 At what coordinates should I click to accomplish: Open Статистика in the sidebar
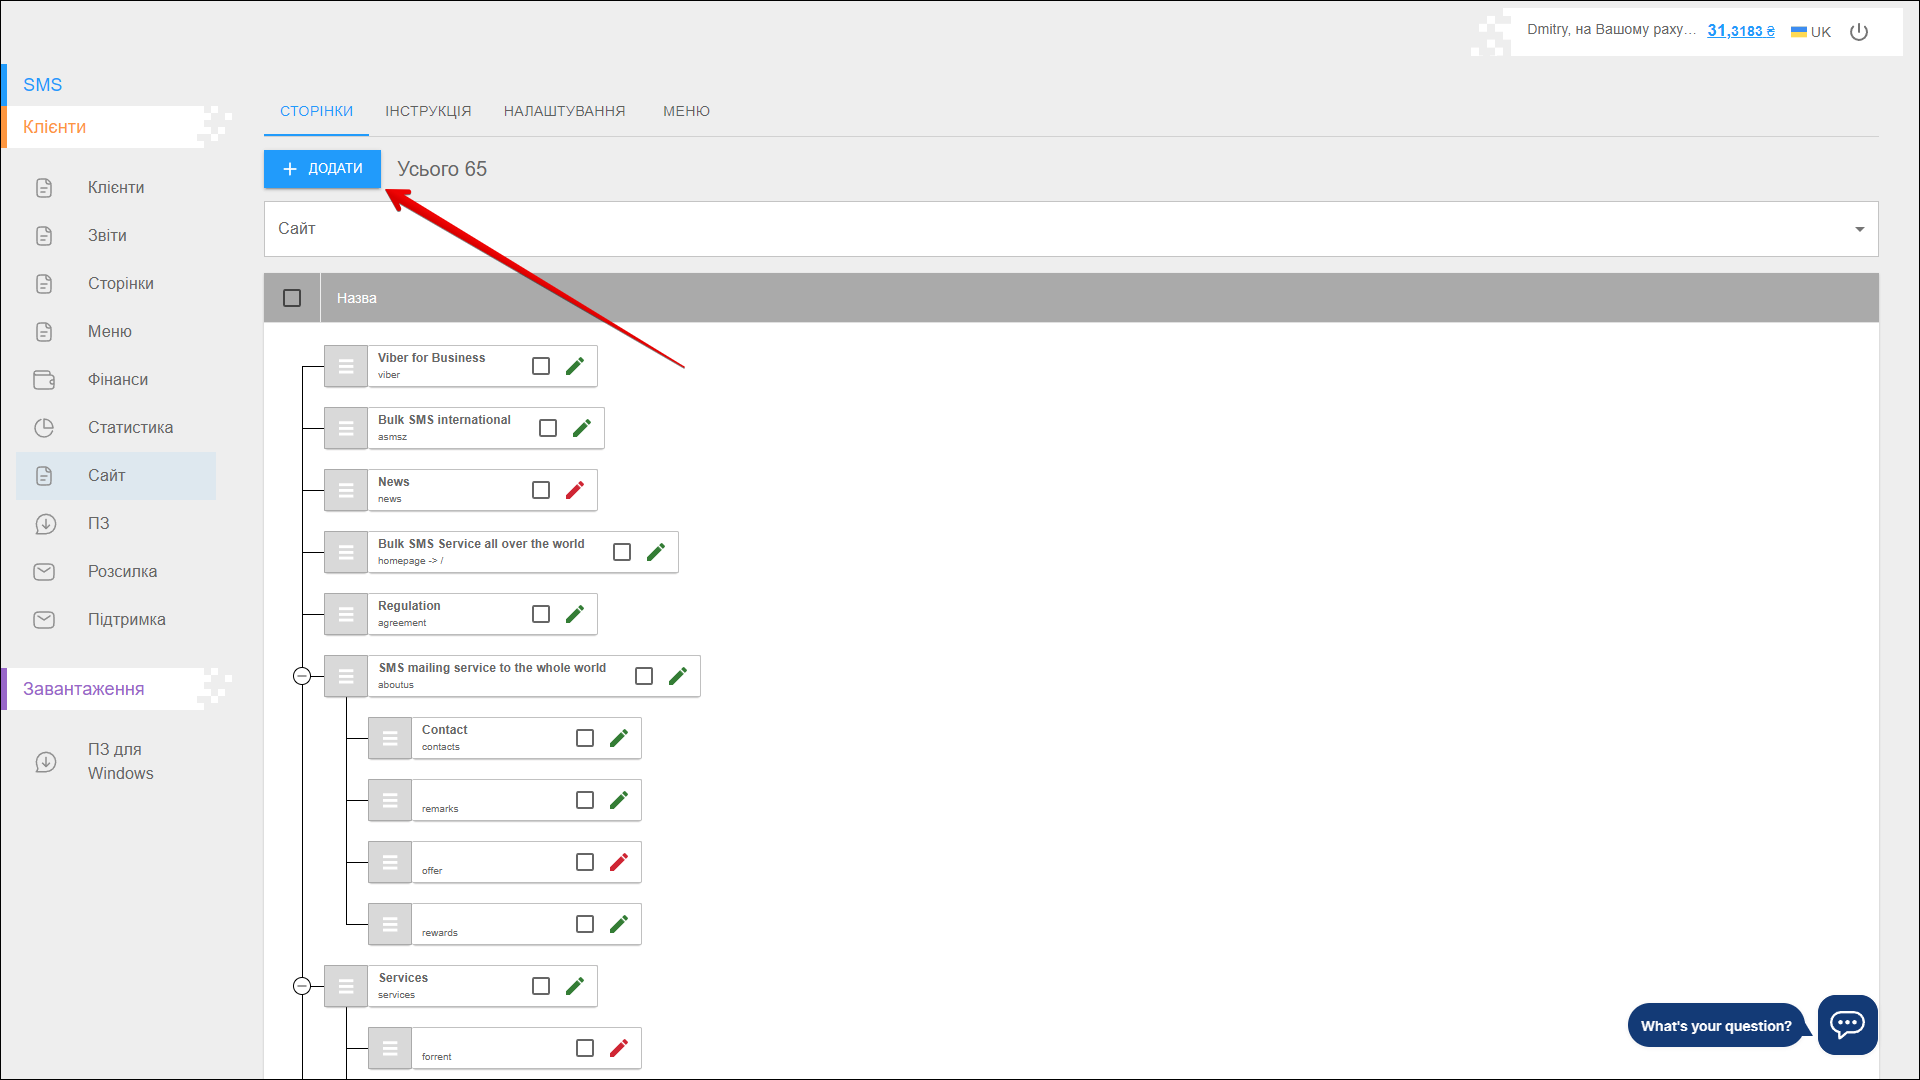tap(130, 427)
